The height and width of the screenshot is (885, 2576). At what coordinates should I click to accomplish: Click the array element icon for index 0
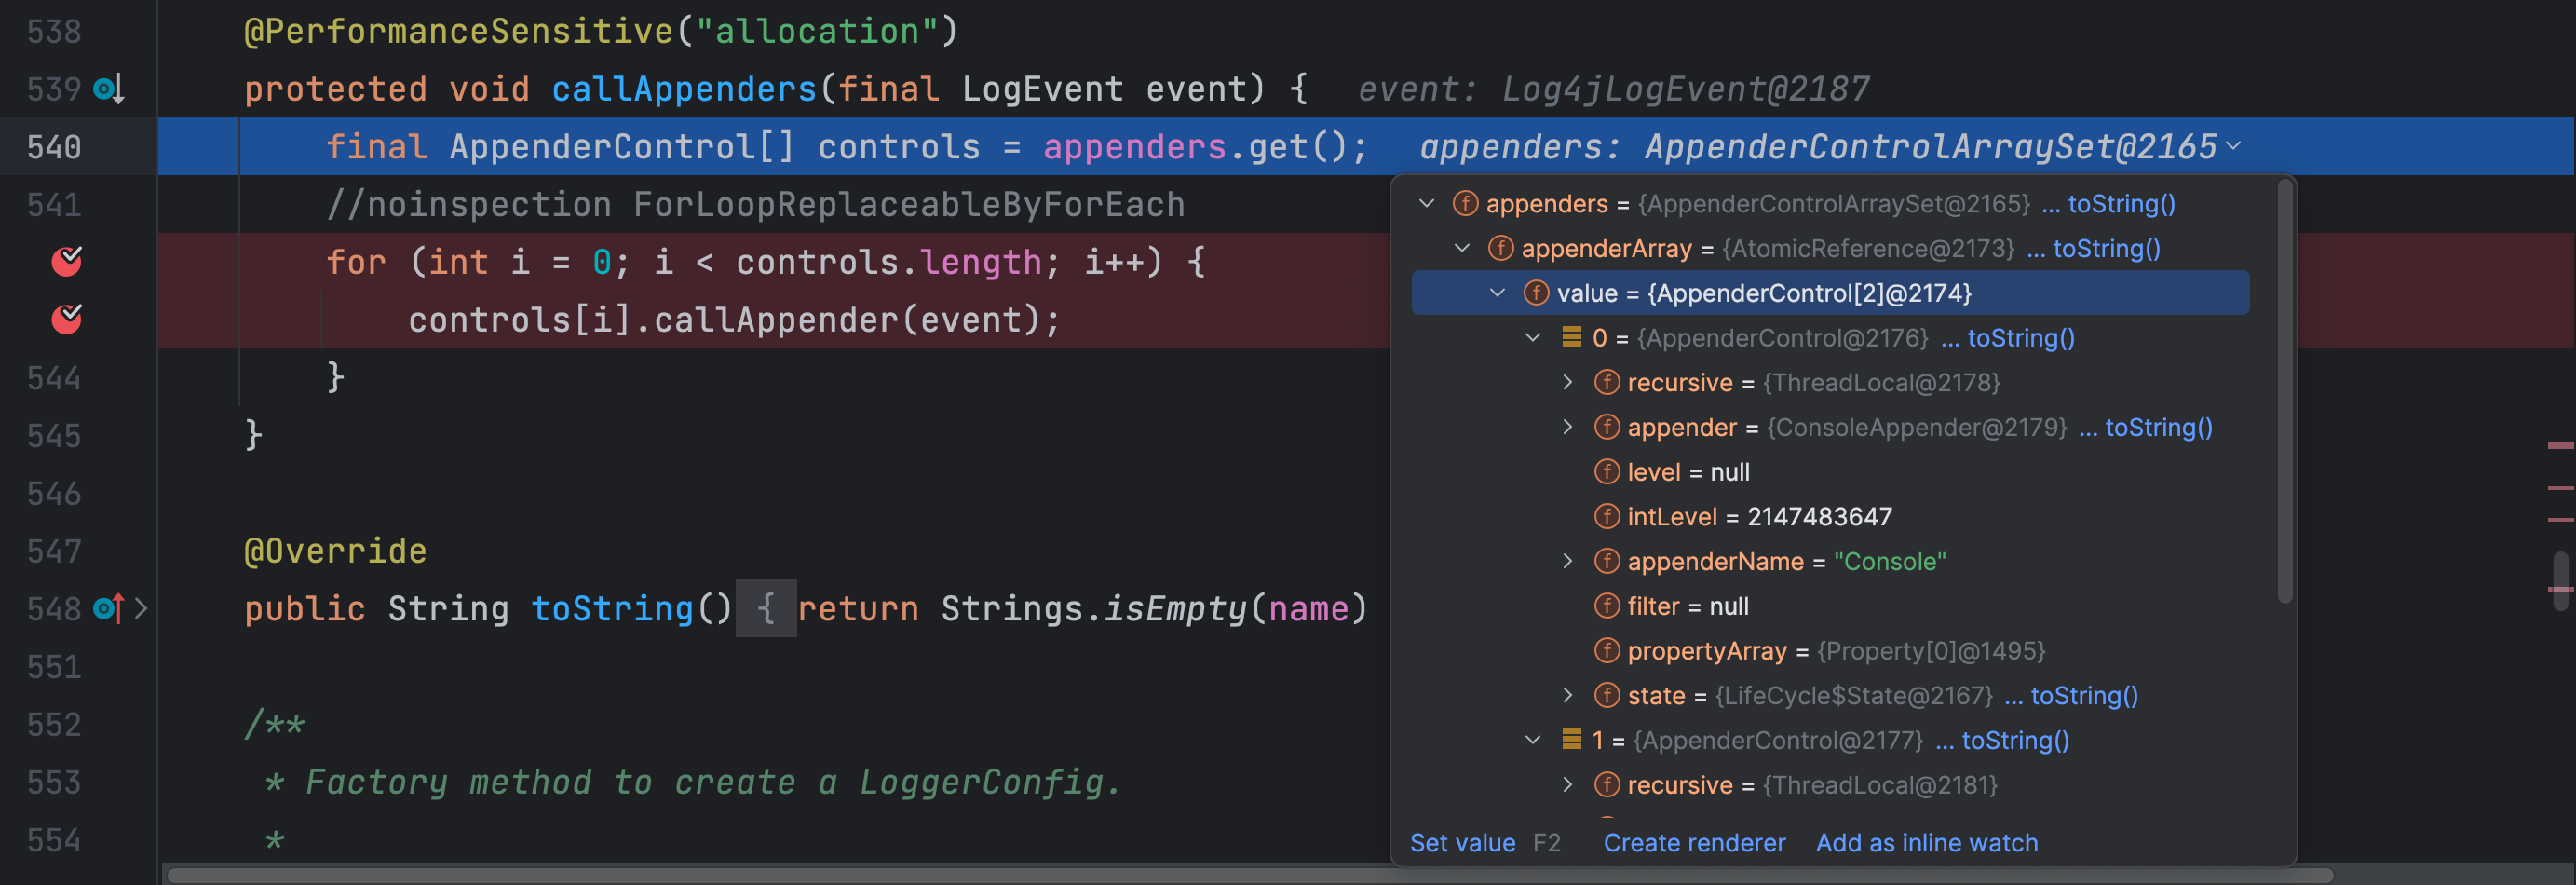(x=1571, y=337)
